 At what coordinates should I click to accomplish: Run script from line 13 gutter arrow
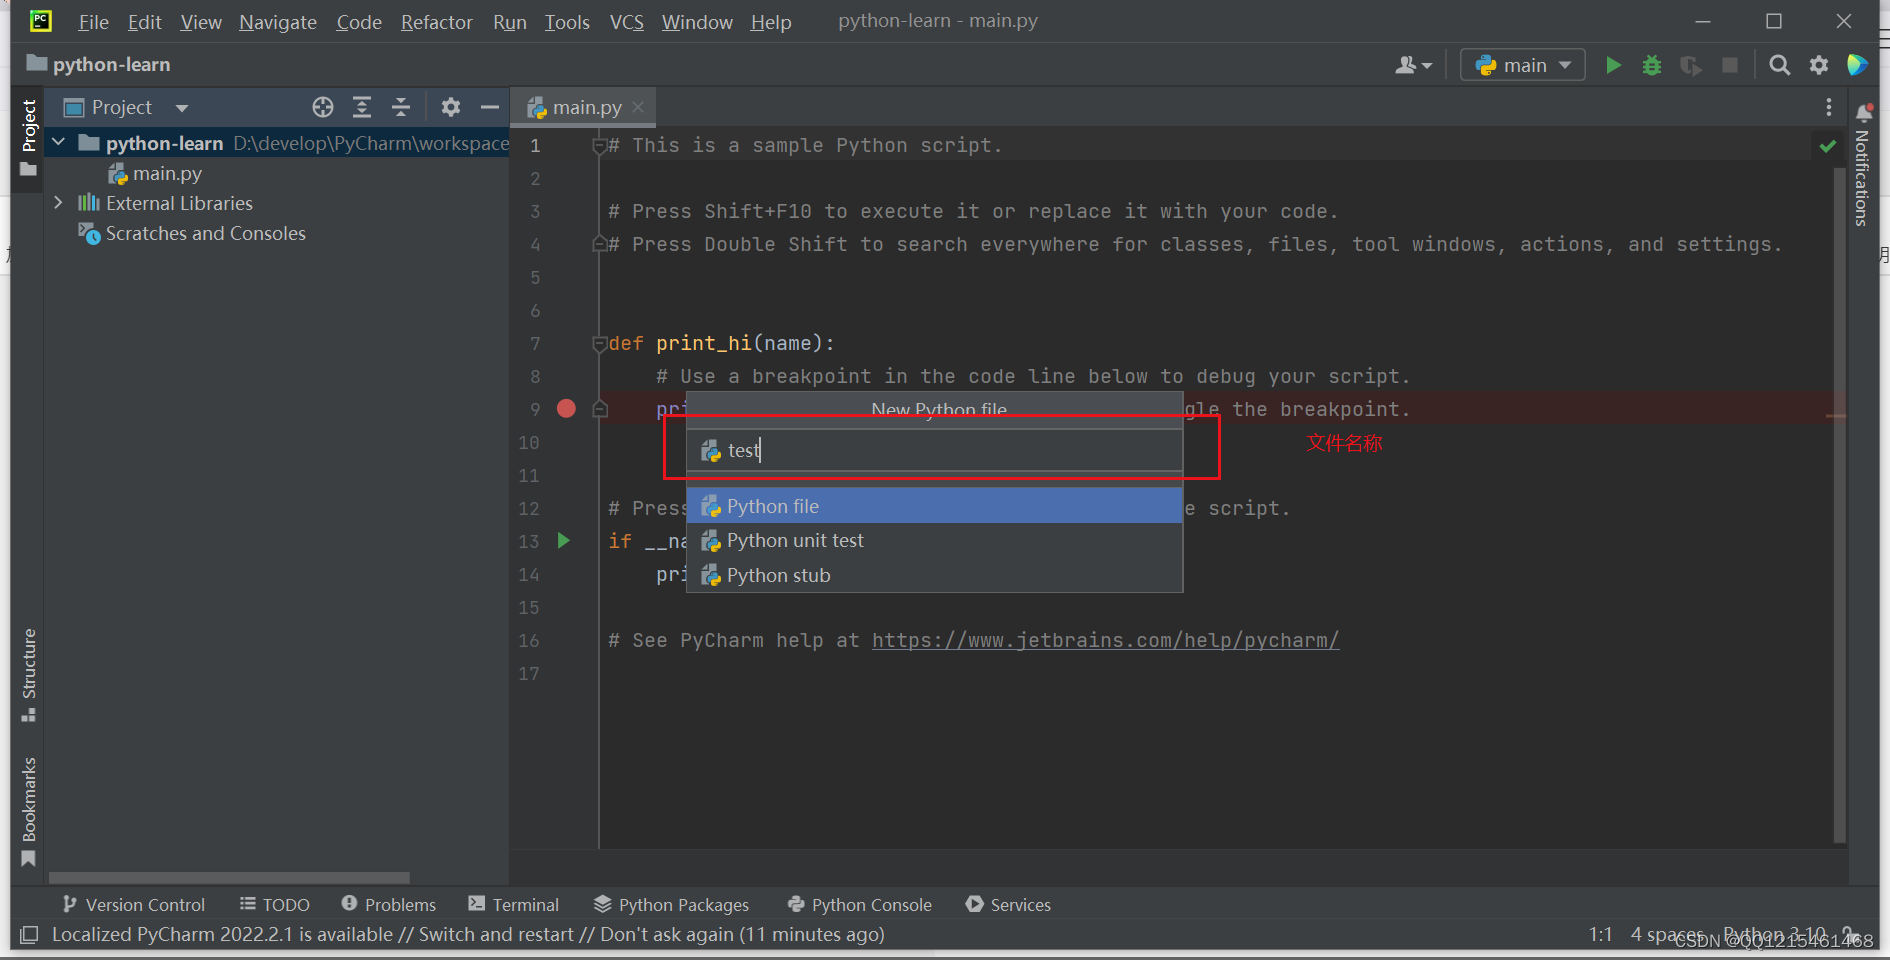(x=564, y=541)
